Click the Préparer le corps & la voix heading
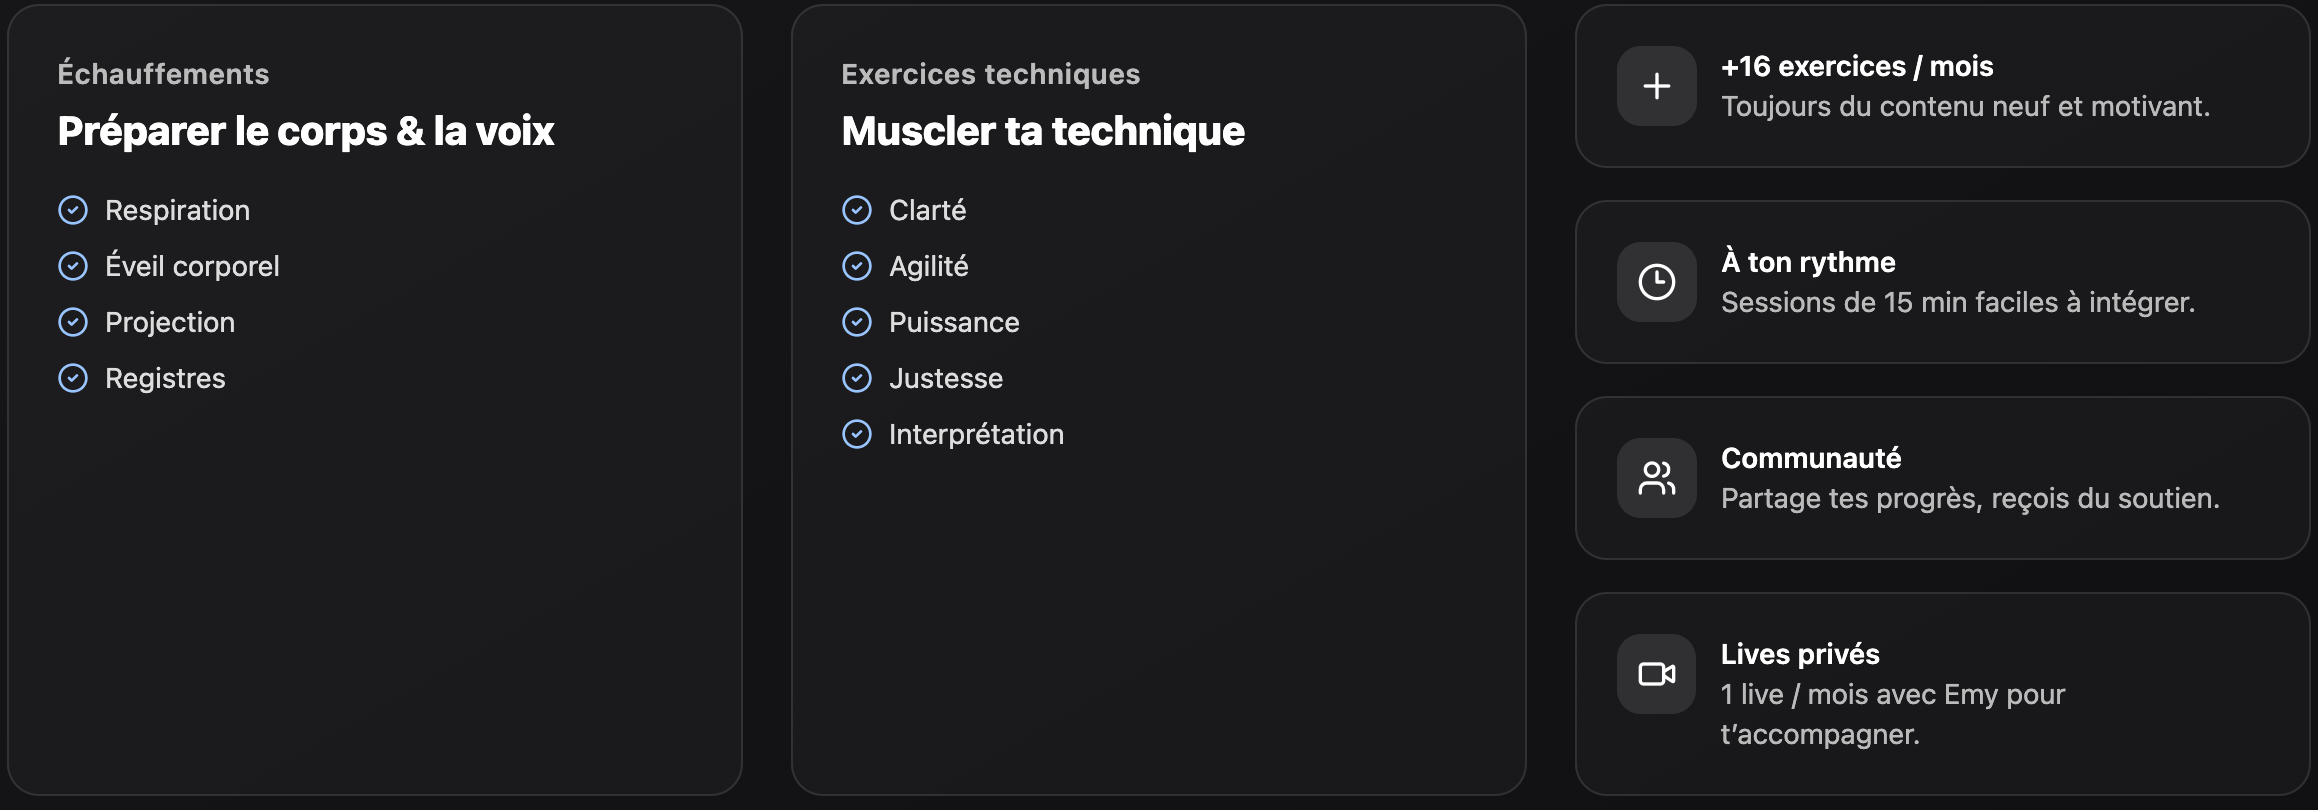The height and width of the screenshot is (810, 2318). point(306,131)
